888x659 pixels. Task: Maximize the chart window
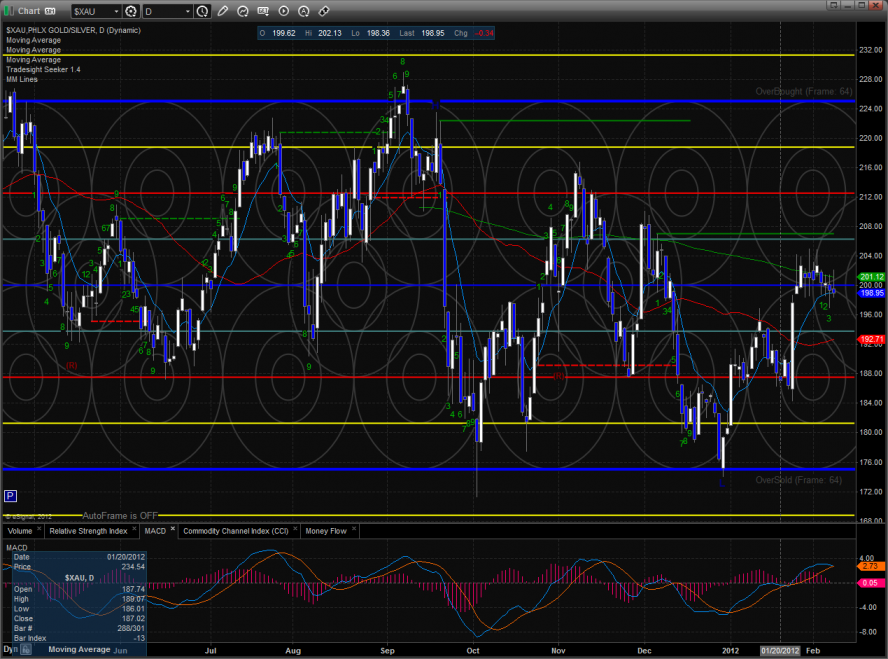pos(861,5)
